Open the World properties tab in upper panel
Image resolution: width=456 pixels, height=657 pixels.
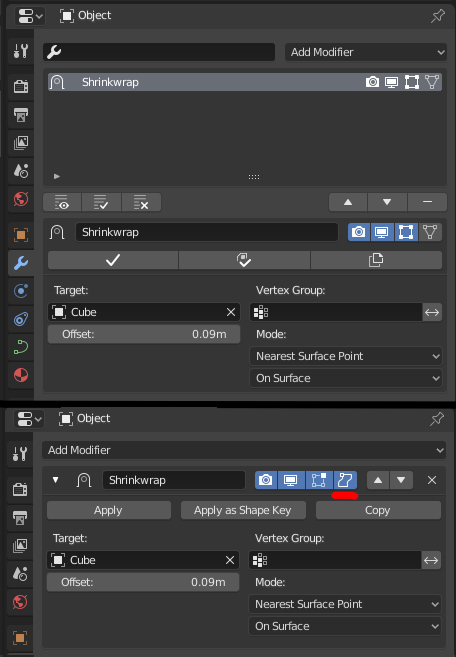coord(21,199)
